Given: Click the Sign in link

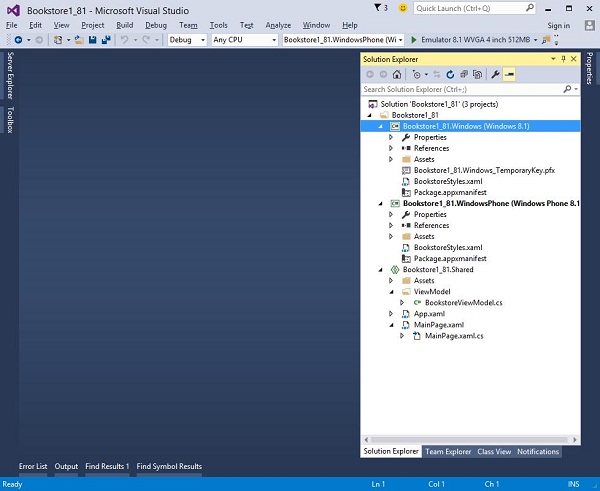Looking at the screenshot, I should [x=559, y=24].
